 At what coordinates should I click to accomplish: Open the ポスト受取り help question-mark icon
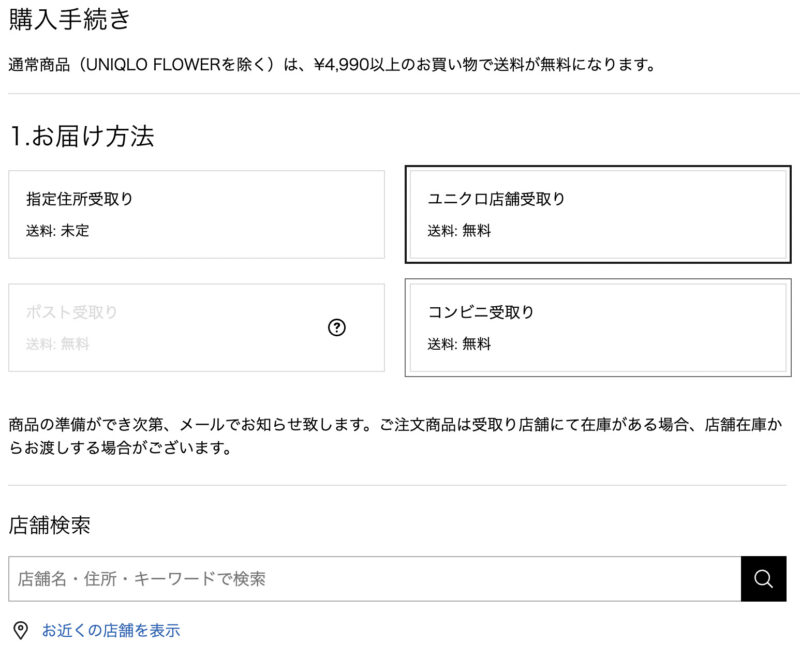(337, 327)
